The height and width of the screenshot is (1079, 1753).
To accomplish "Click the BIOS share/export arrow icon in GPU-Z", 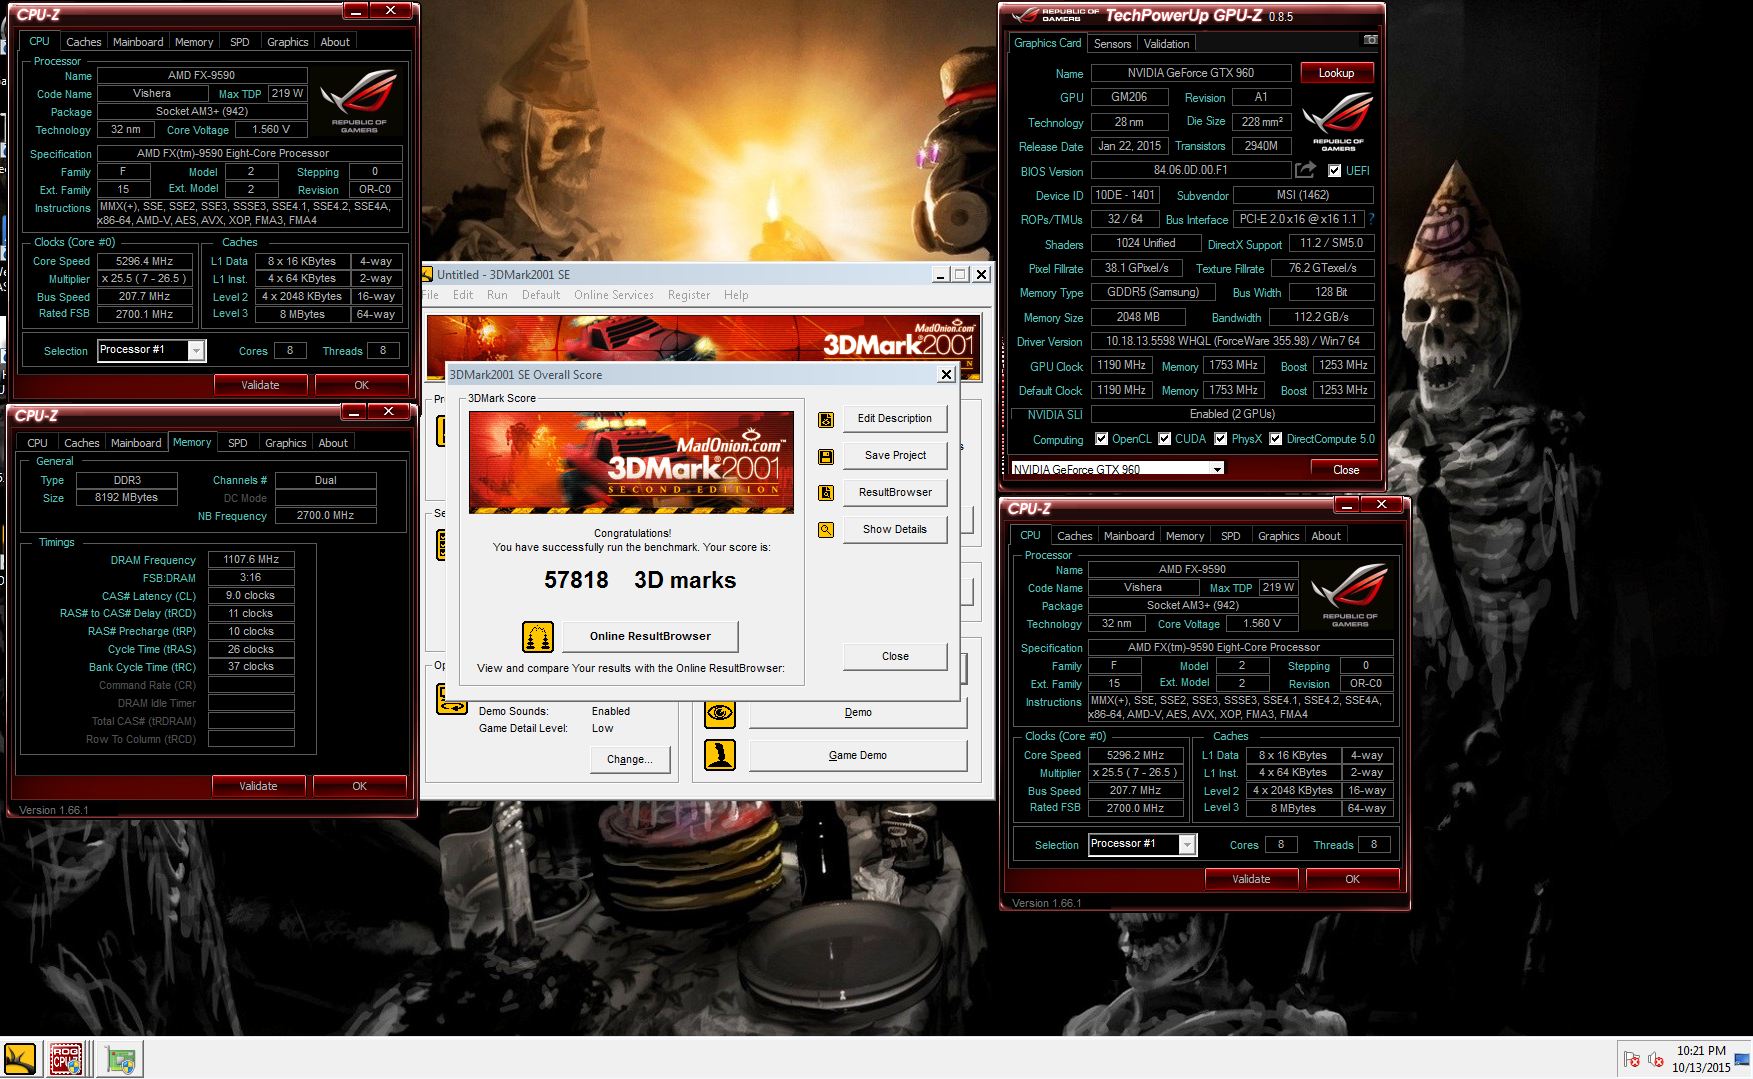I will click(x=1306, y=170).
